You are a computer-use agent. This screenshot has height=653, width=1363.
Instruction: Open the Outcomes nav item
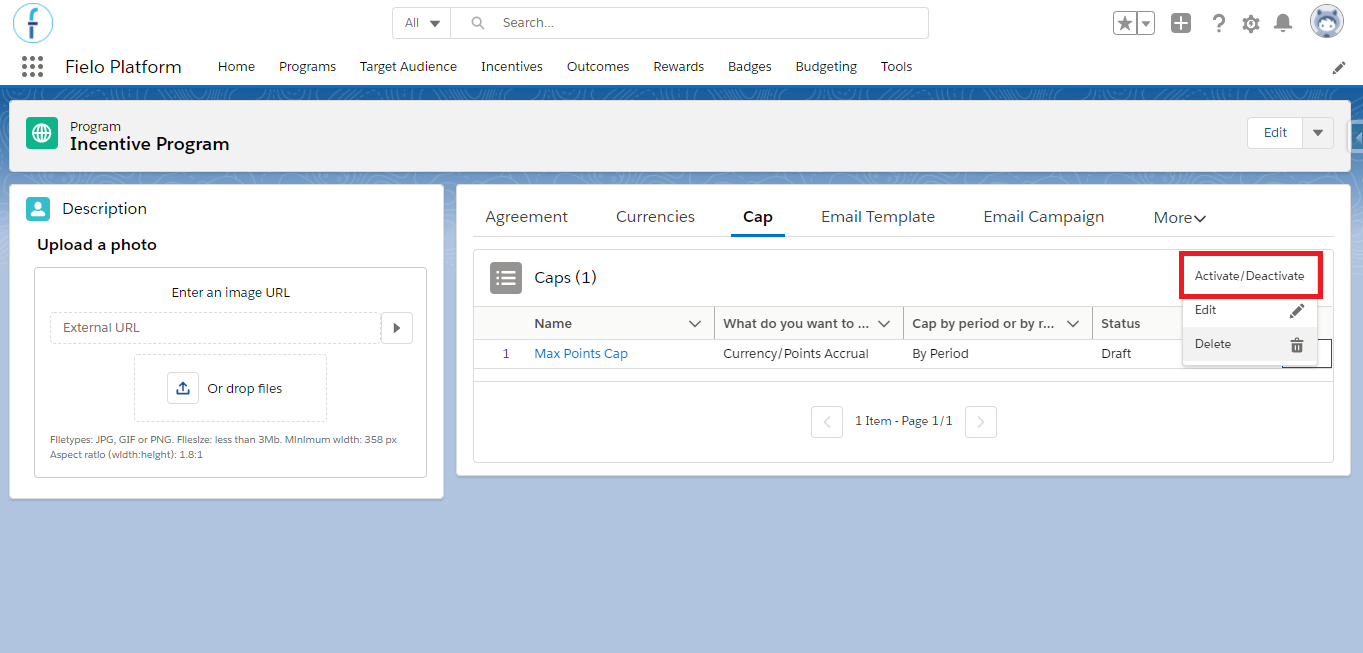tap(598, 66)
